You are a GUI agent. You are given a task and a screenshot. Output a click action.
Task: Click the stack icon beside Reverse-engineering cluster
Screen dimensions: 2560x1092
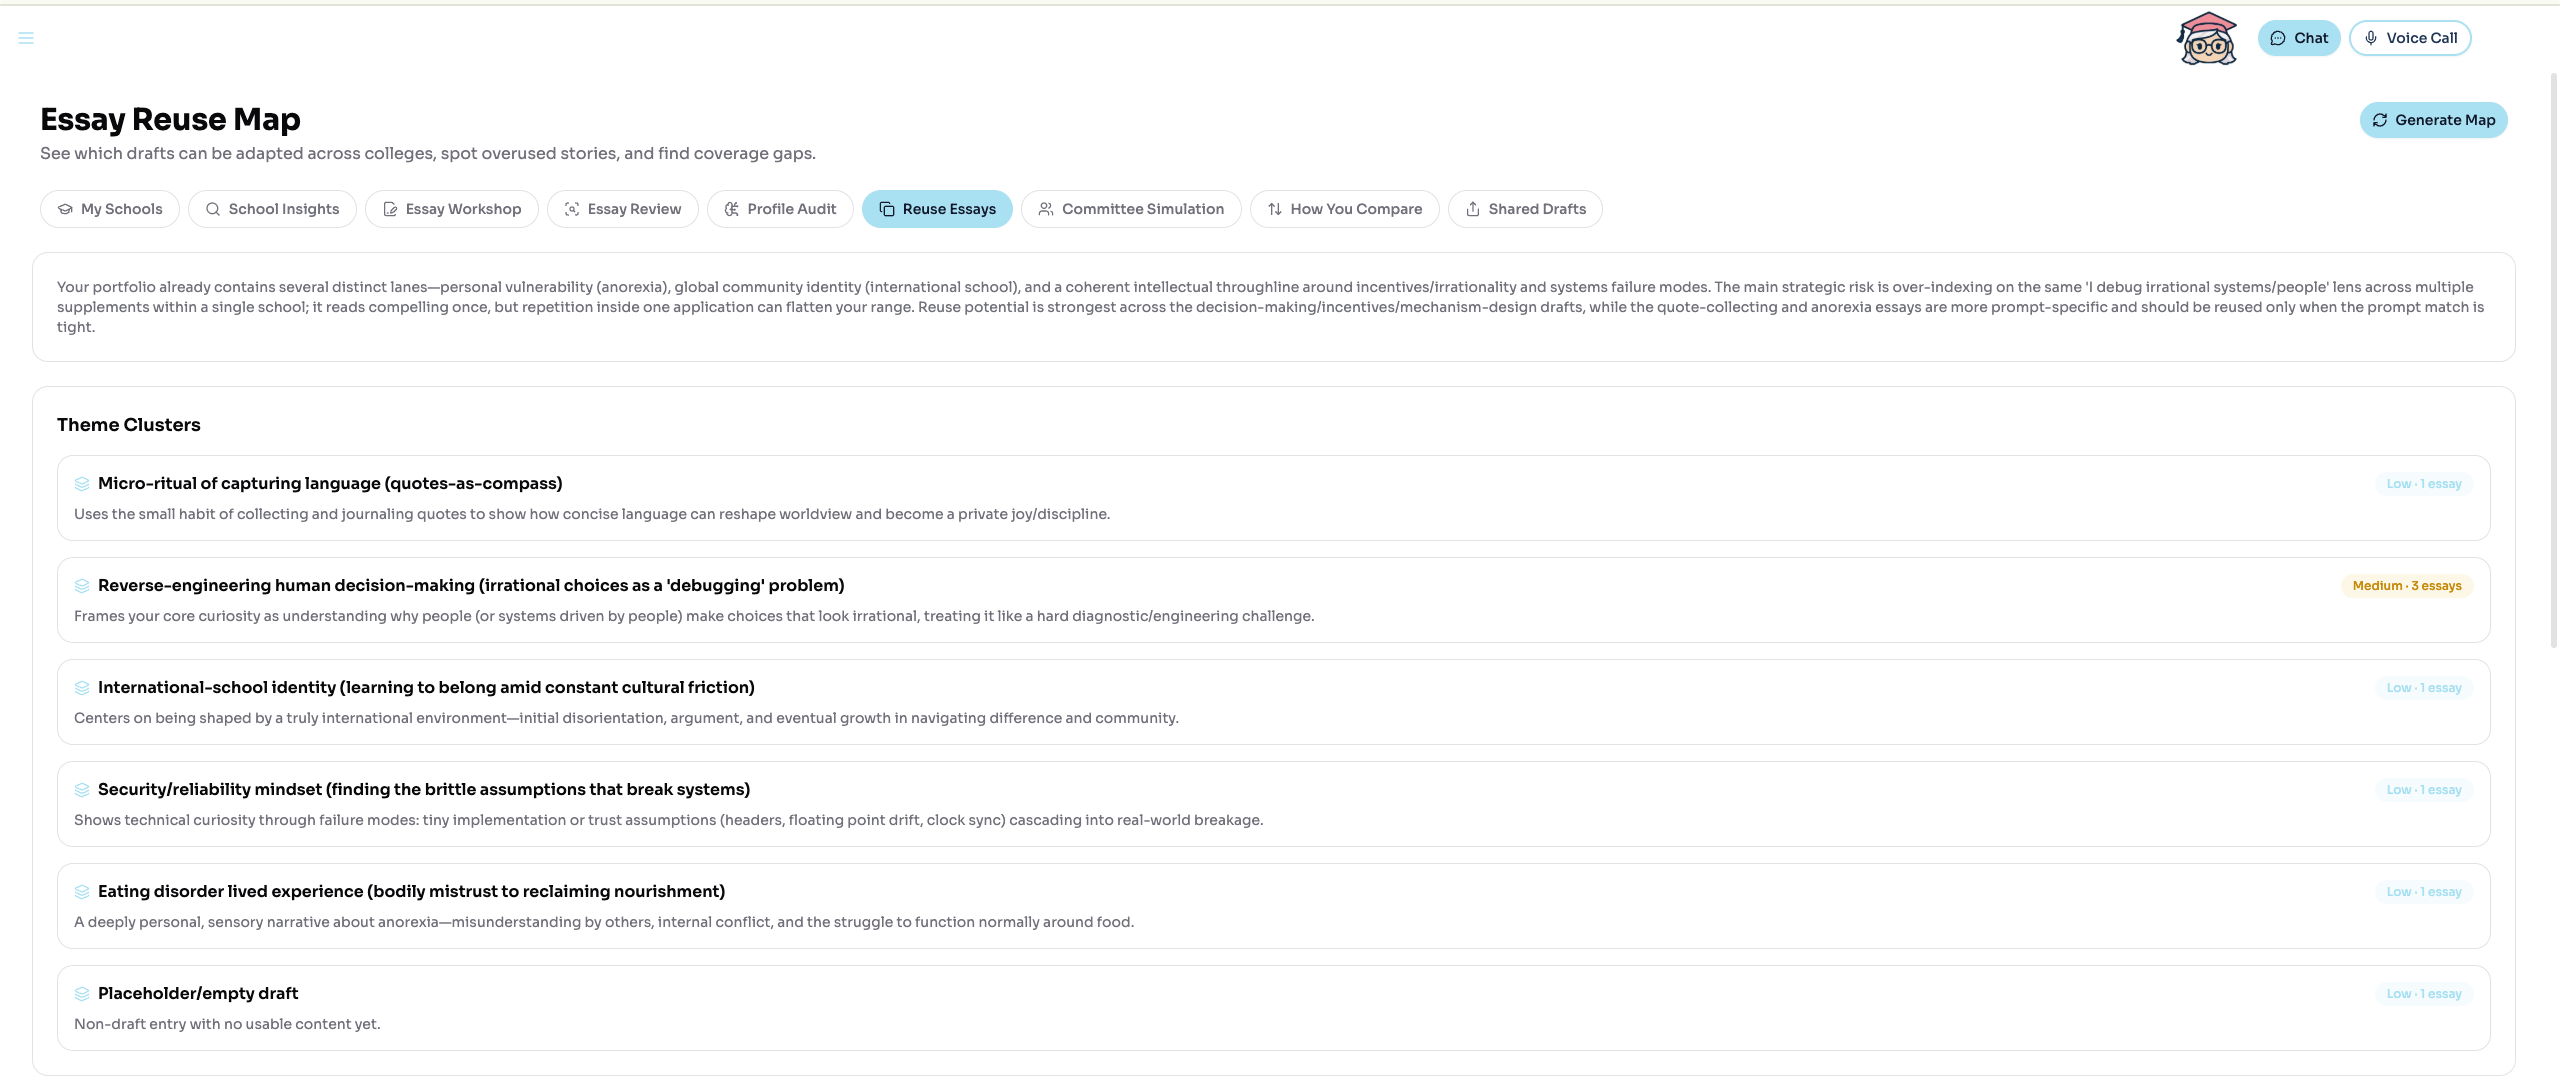pyautogui.click(x=82, y=586)
